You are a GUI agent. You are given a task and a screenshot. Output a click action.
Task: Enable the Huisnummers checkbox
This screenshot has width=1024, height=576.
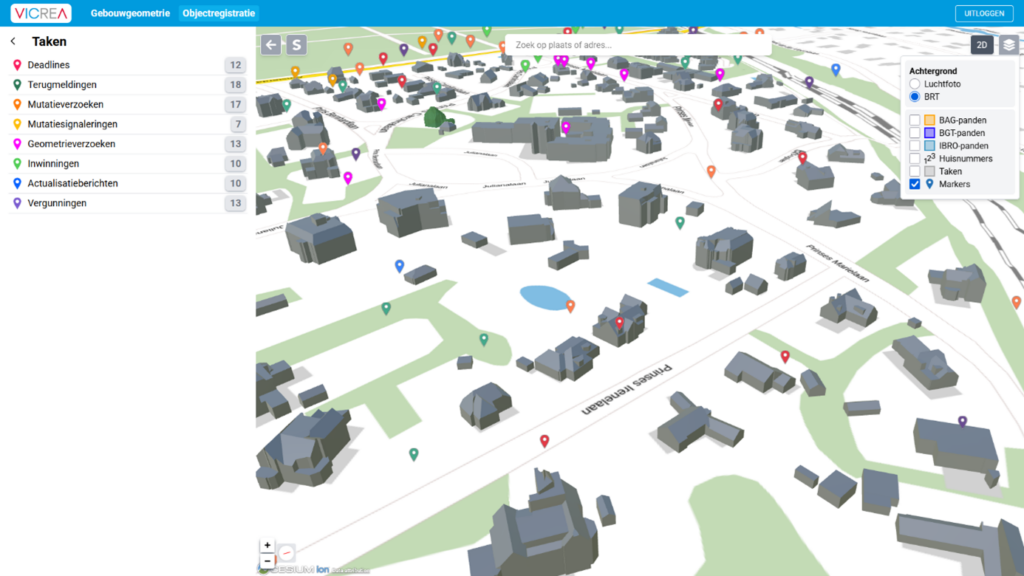pyautogui.click(x=915, y=158)
